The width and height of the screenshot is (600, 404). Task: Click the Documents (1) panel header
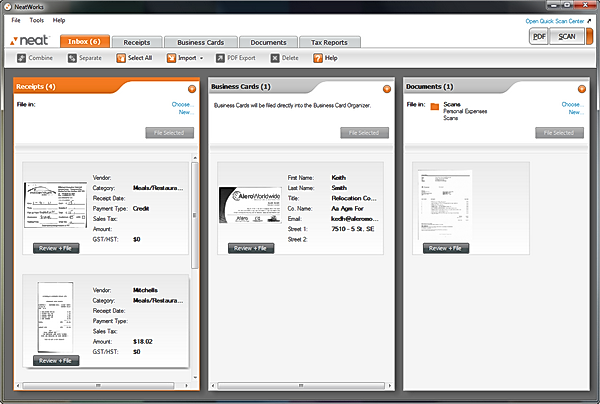(x=429, y=86)
